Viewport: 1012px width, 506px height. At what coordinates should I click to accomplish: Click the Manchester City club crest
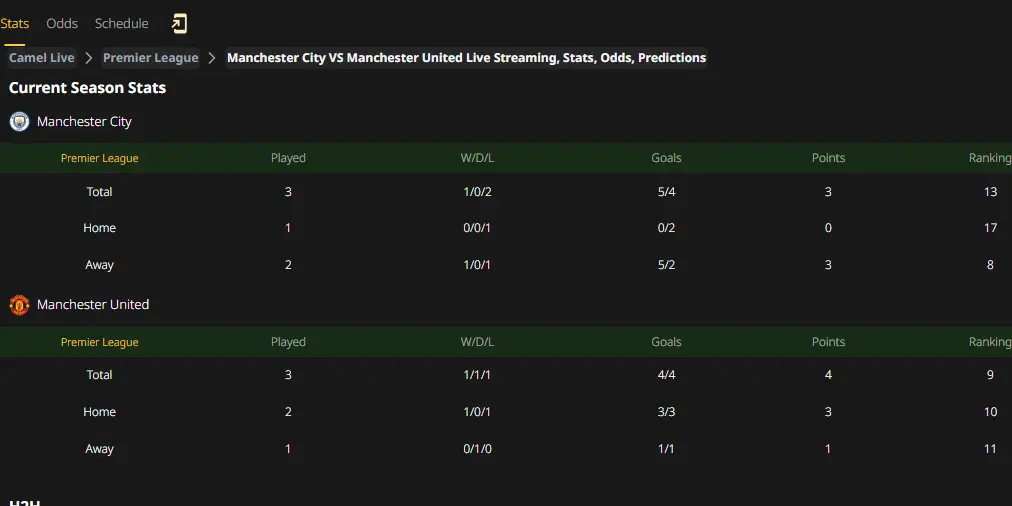pos(19,121)
